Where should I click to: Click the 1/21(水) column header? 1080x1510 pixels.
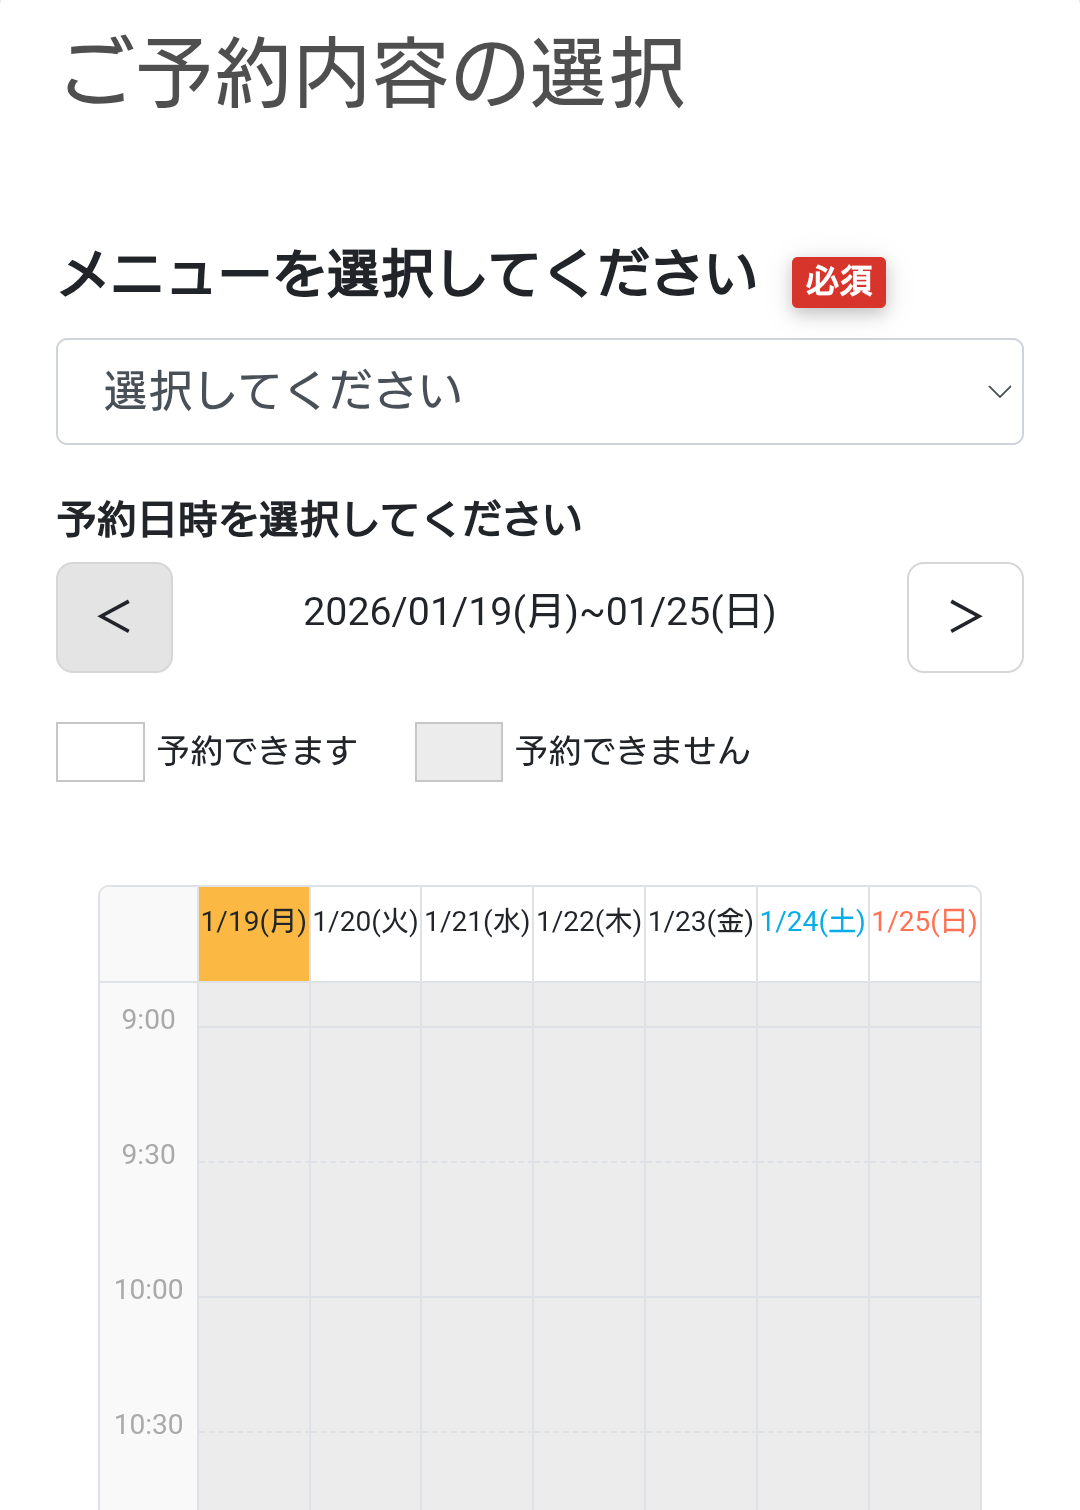[477, 922]
